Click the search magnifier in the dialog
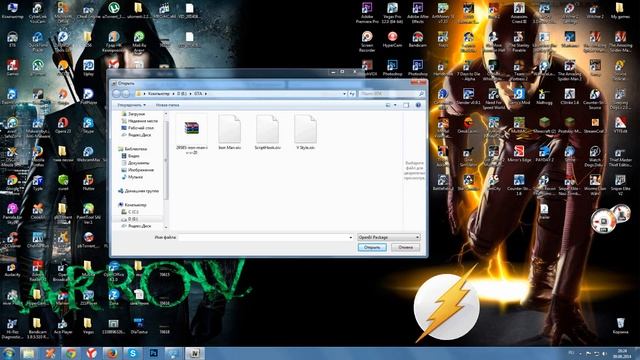This screenshot has height=360, width=640. [421, 94]
